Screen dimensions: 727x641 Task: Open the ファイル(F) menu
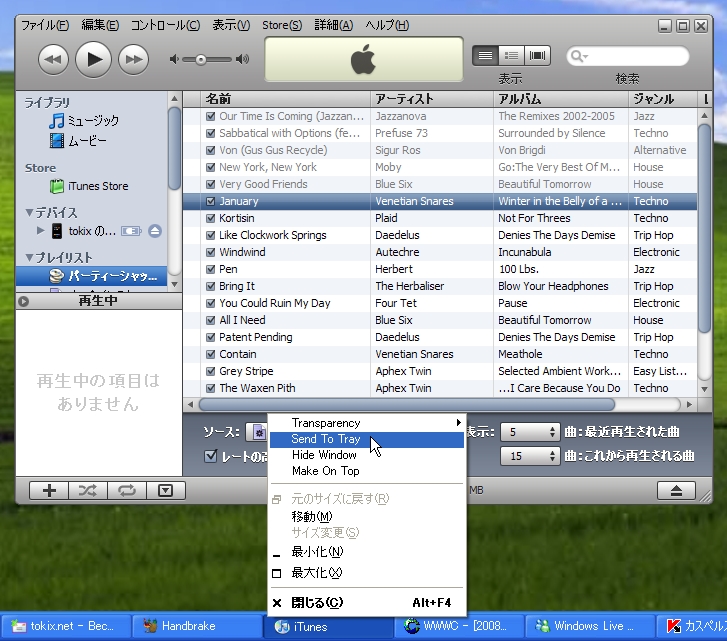click(45, 25)
